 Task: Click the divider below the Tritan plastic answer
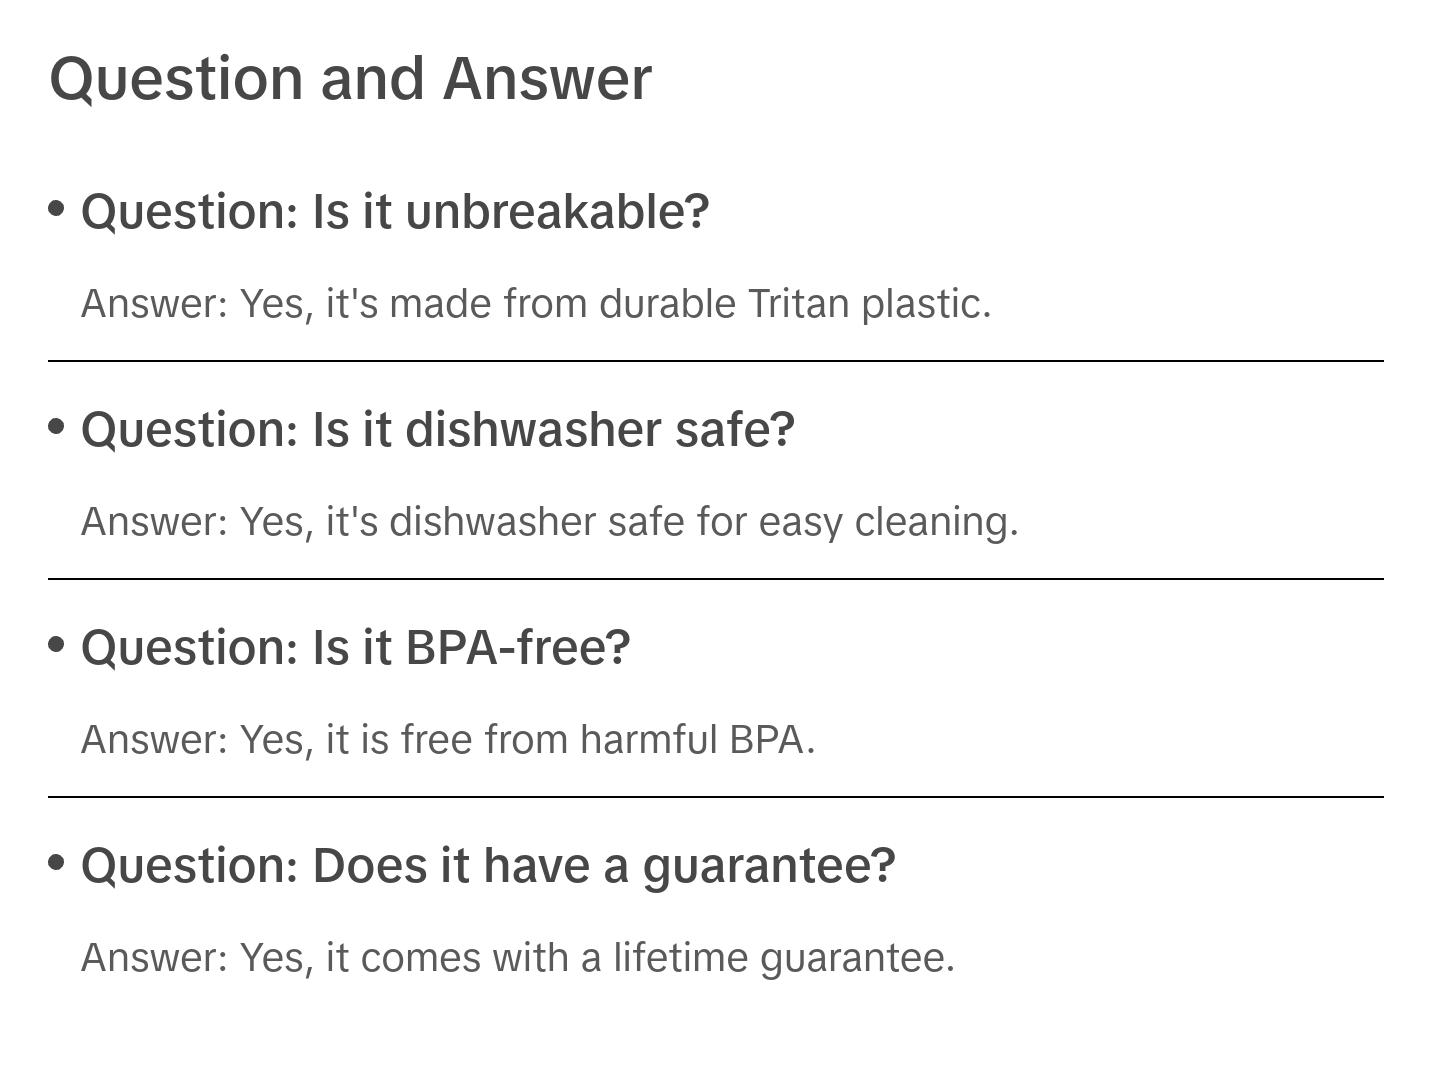click(x=716, y=361)
